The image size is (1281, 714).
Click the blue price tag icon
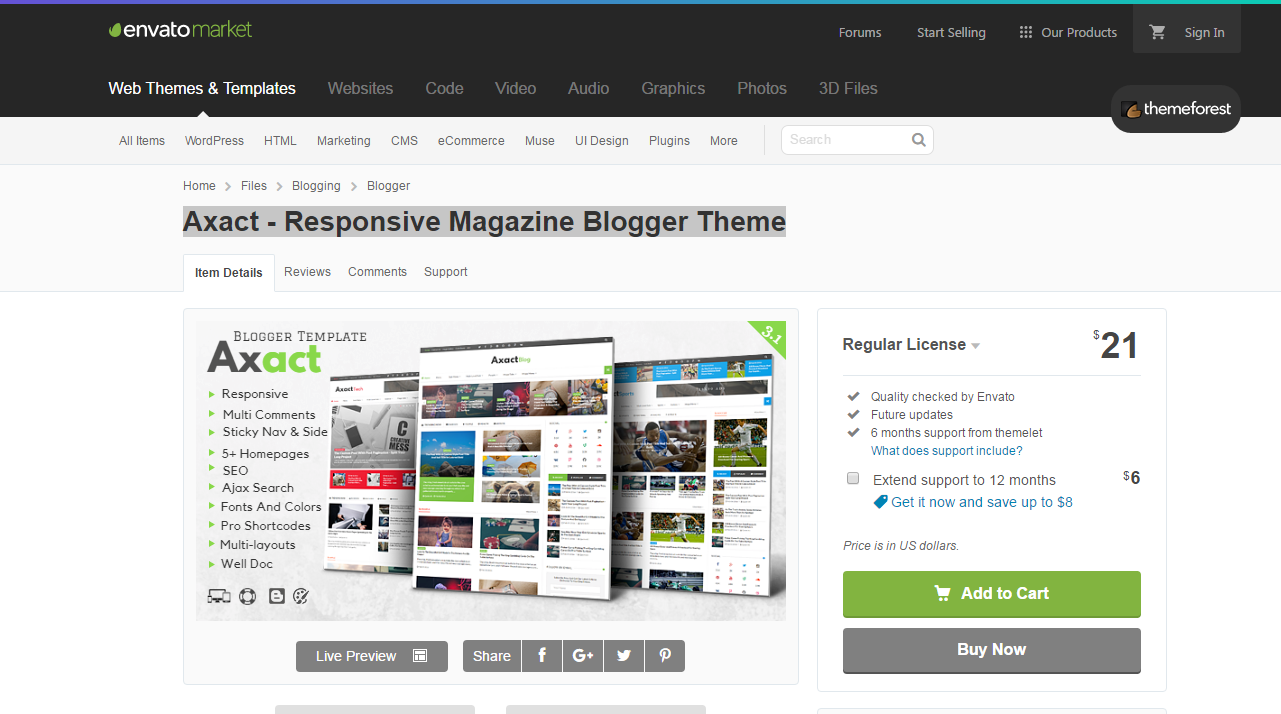pos(880,502)
